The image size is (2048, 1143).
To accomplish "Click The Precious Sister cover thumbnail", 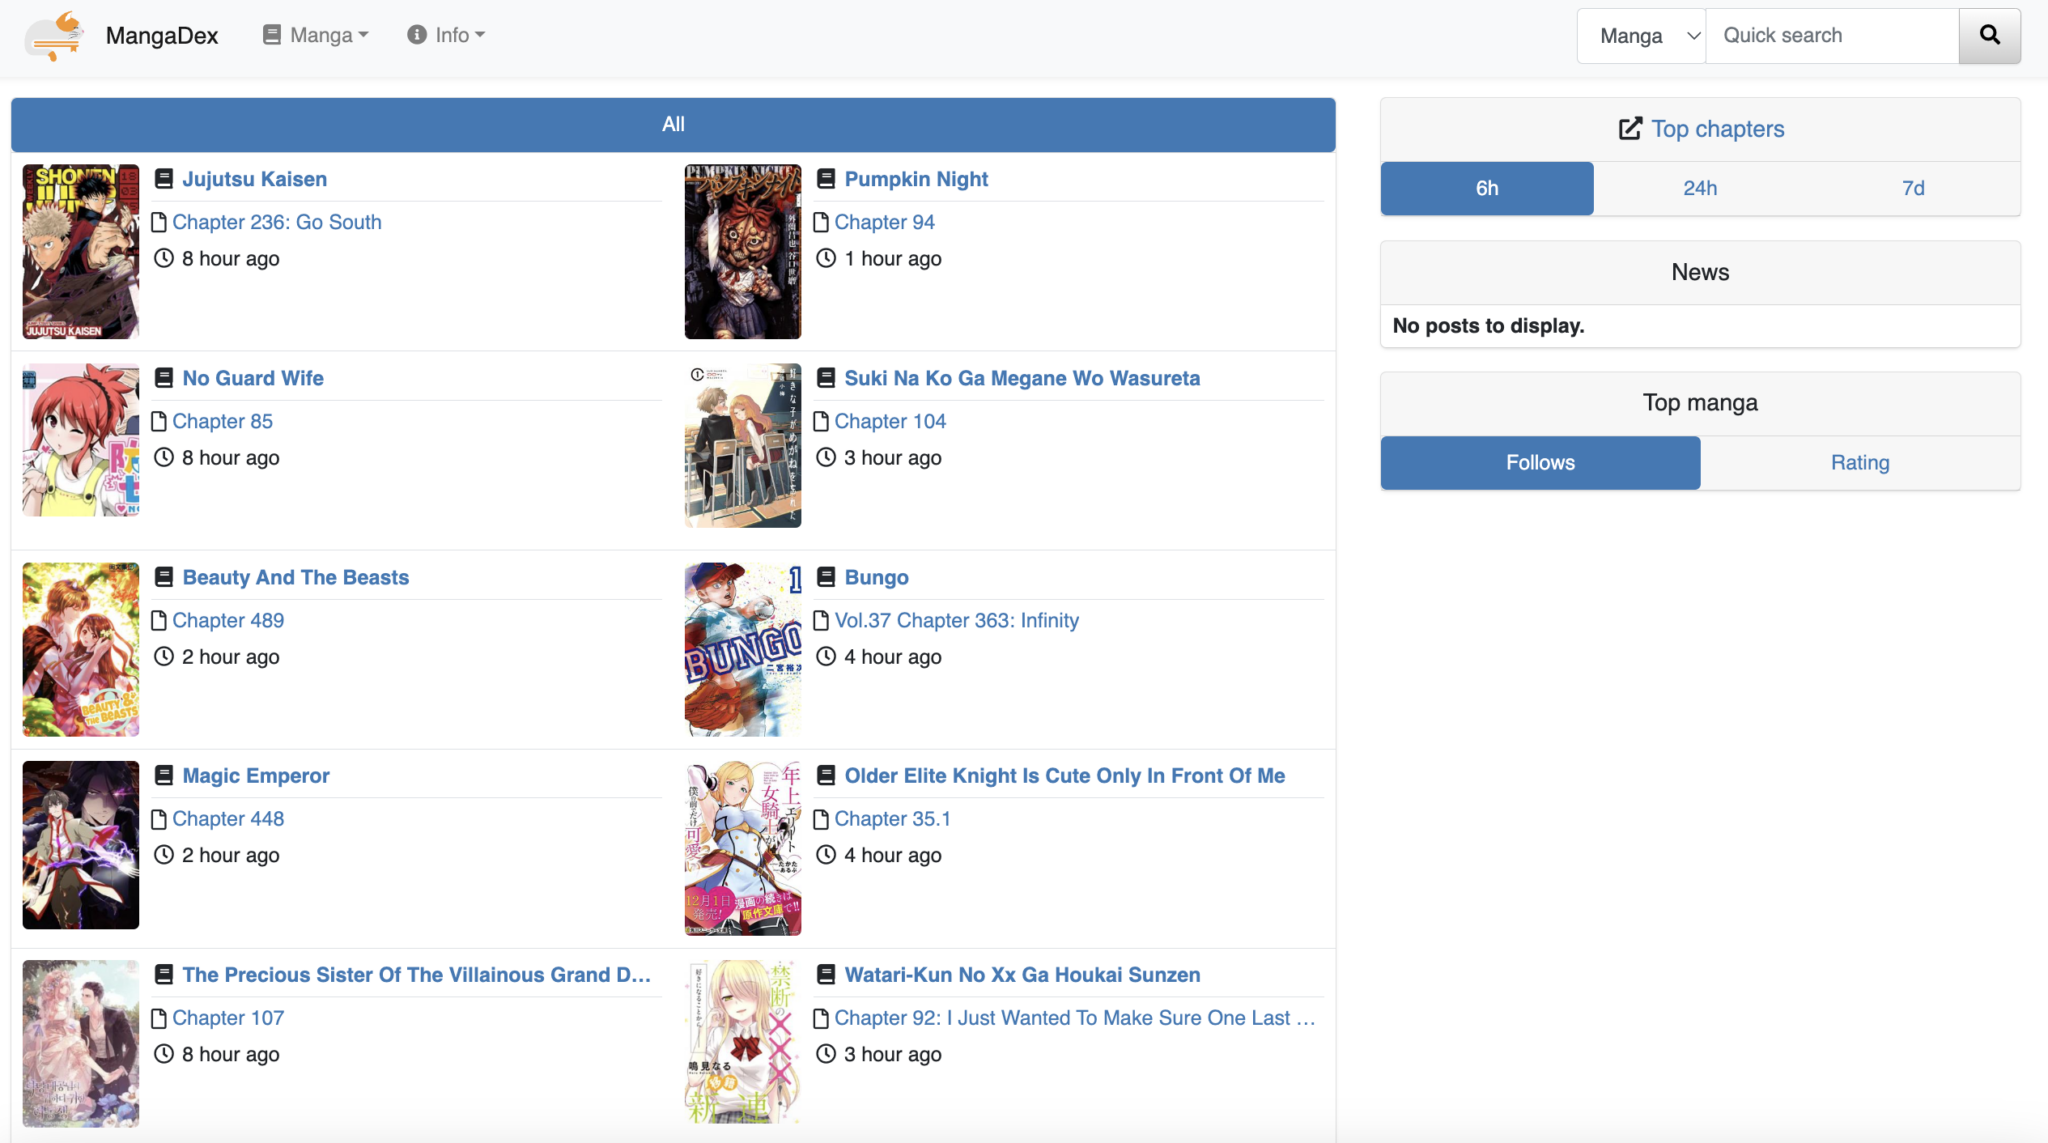I will [x=81, y=1043].
